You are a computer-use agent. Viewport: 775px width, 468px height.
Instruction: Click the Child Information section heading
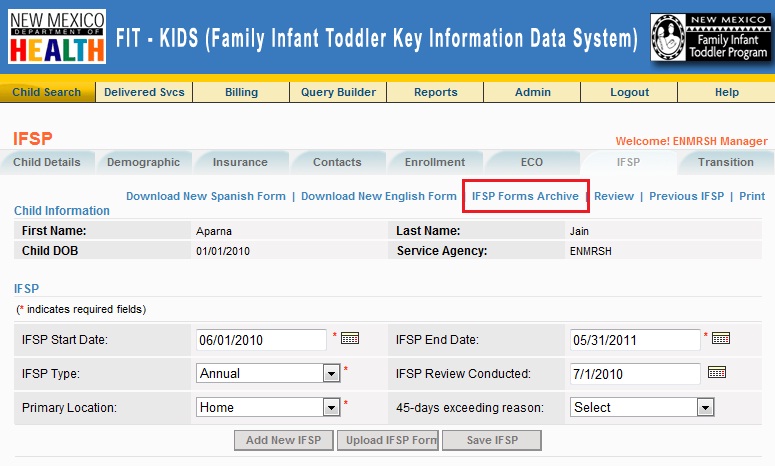coord(62,211)
